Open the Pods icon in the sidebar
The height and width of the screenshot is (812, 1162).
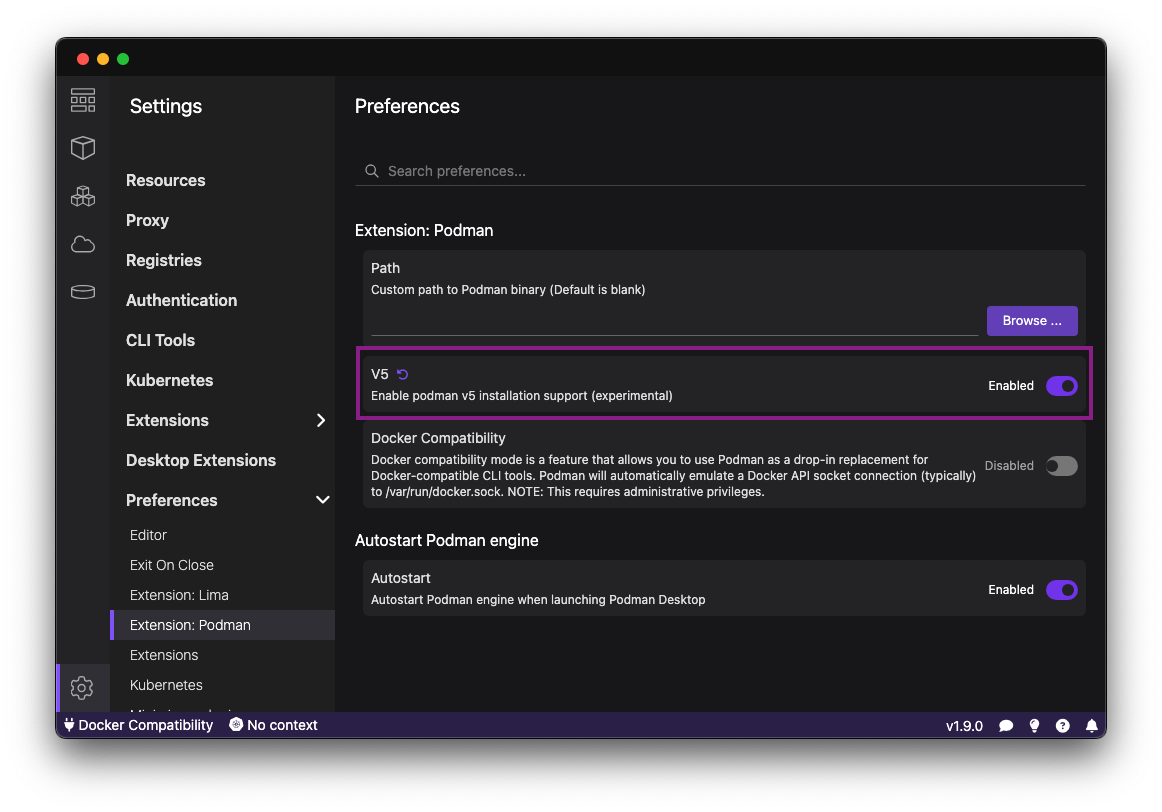tap(83, 196)
